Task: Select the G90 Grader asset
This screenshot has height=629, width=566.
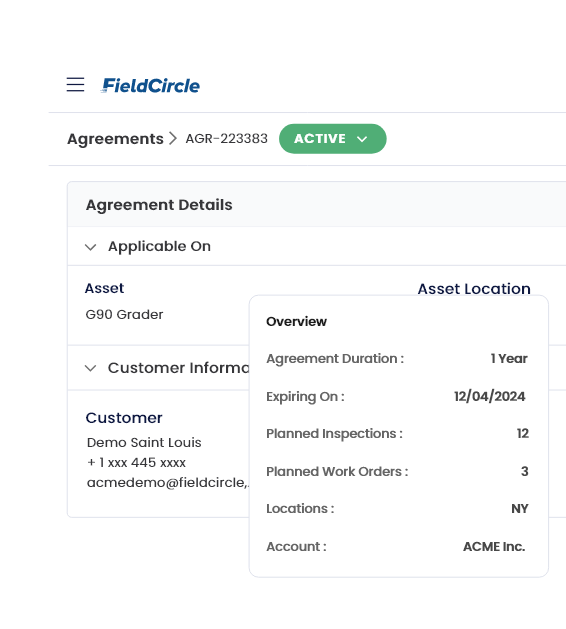Action: [x=124, y=314]
